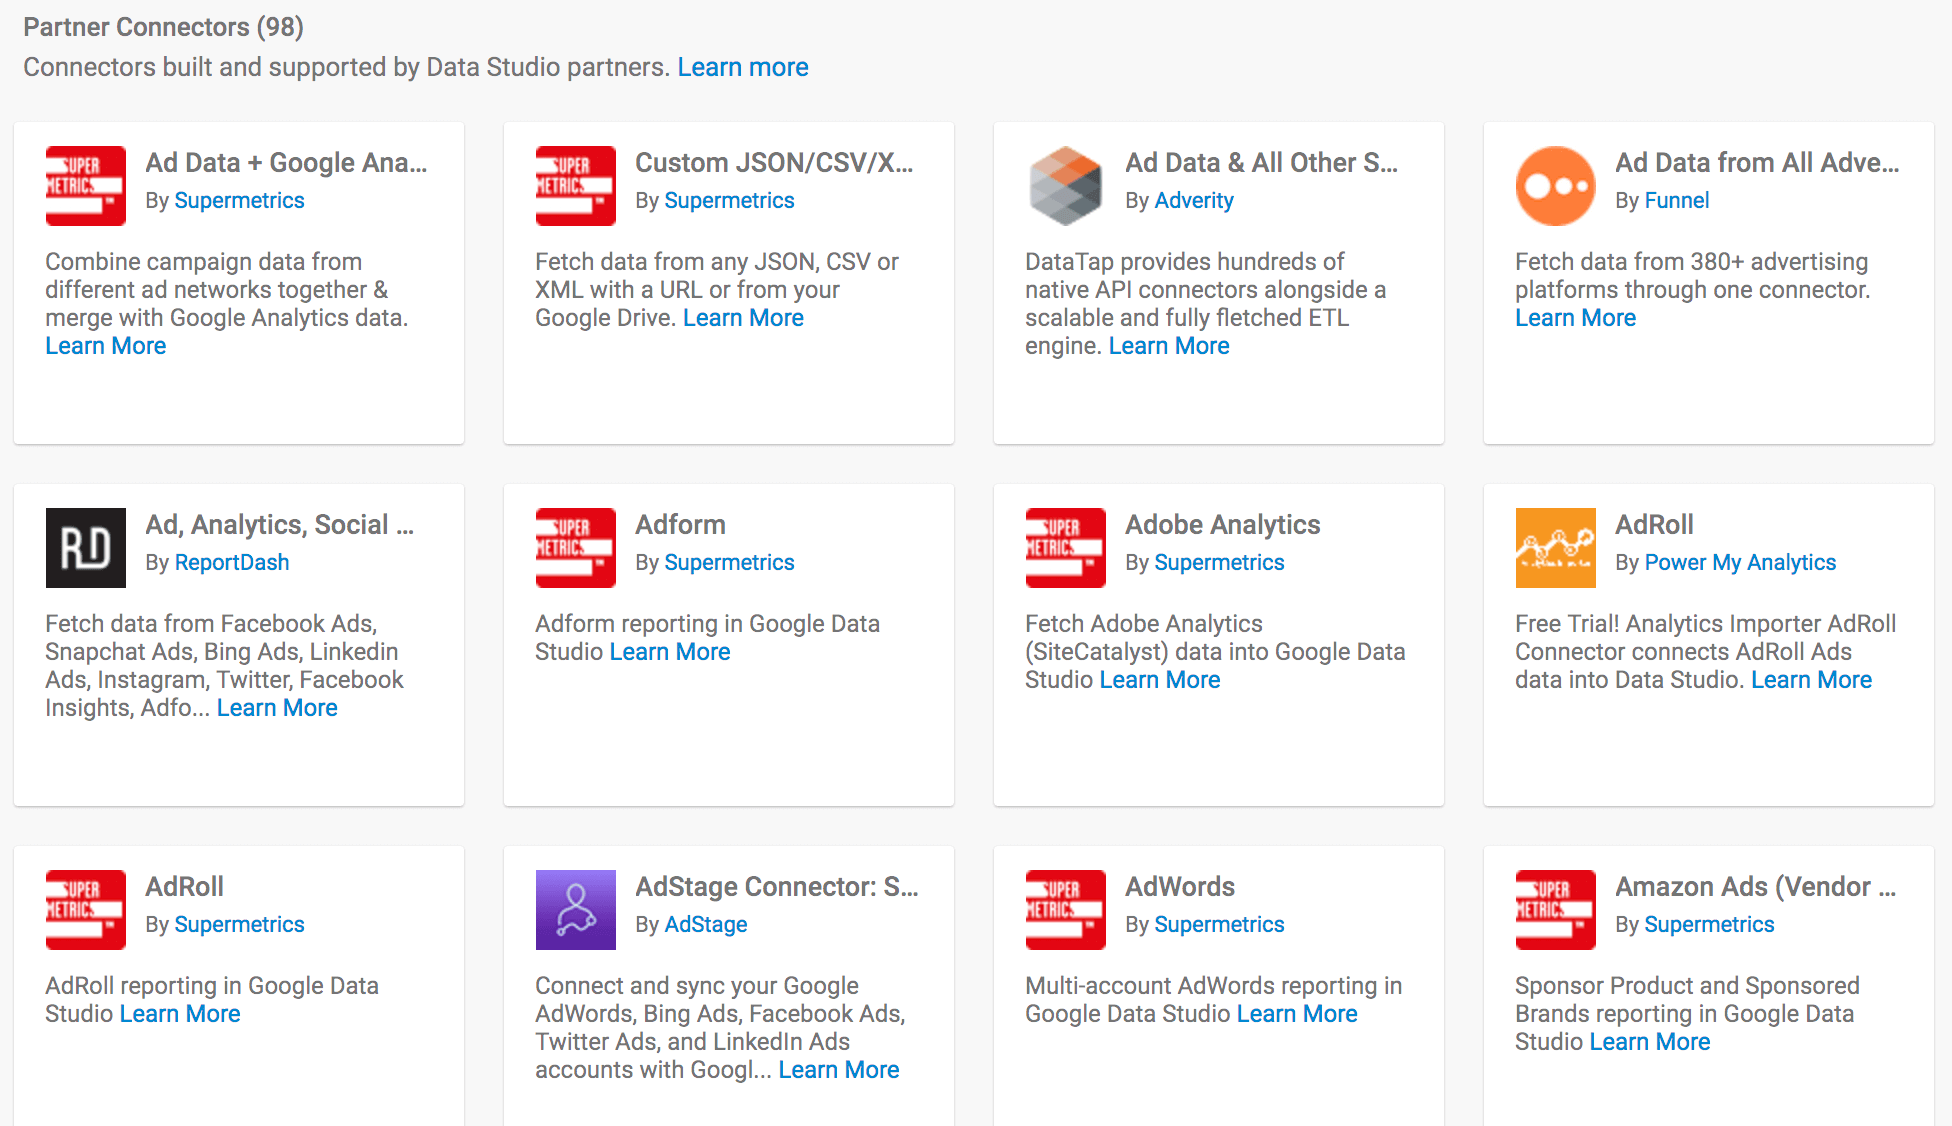Open Learn More on Power My Analytics AdRoll card
This screenshot has height=1126, width=1952.
tap(1811, 680)
